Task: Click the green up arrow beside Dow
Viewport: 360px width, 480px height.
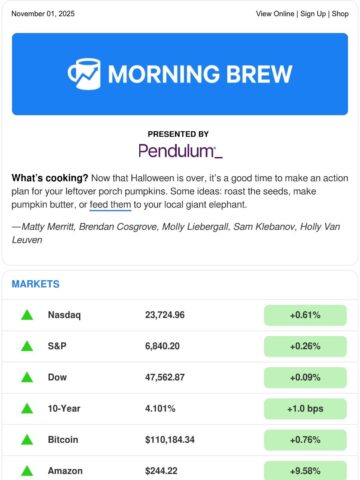Action: [x=27, y=377]
